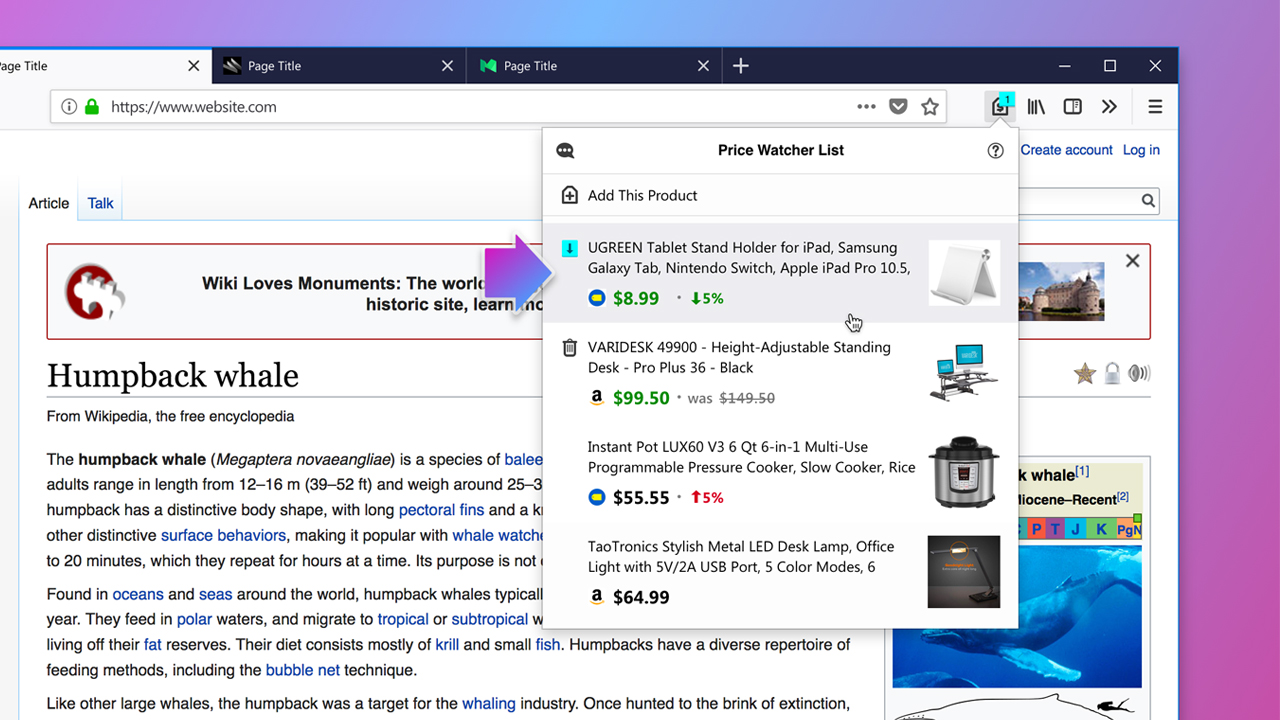The width and height of the screenshot is (1280, 720).
Task: Click the blue-yellow store logo next to $55.55
Action: tap(597, 498)
